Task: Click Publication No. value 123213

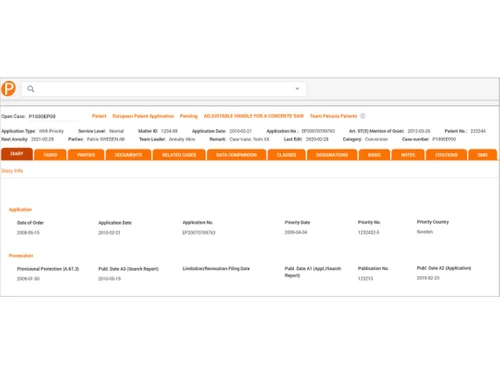Action: coord(365,278)
